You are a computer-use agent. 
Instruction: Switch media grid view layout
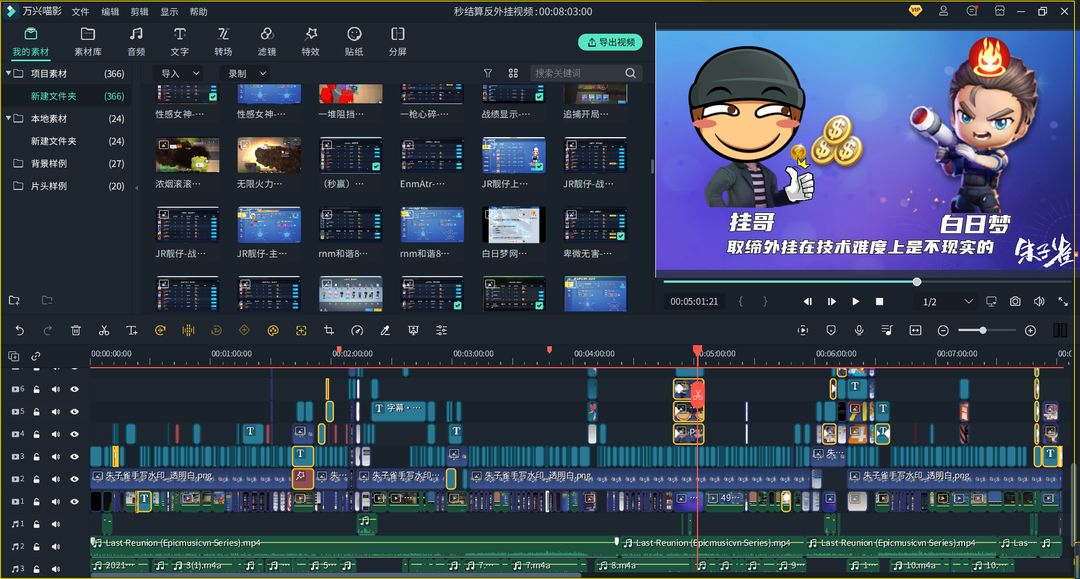click(x=513, y=73)
